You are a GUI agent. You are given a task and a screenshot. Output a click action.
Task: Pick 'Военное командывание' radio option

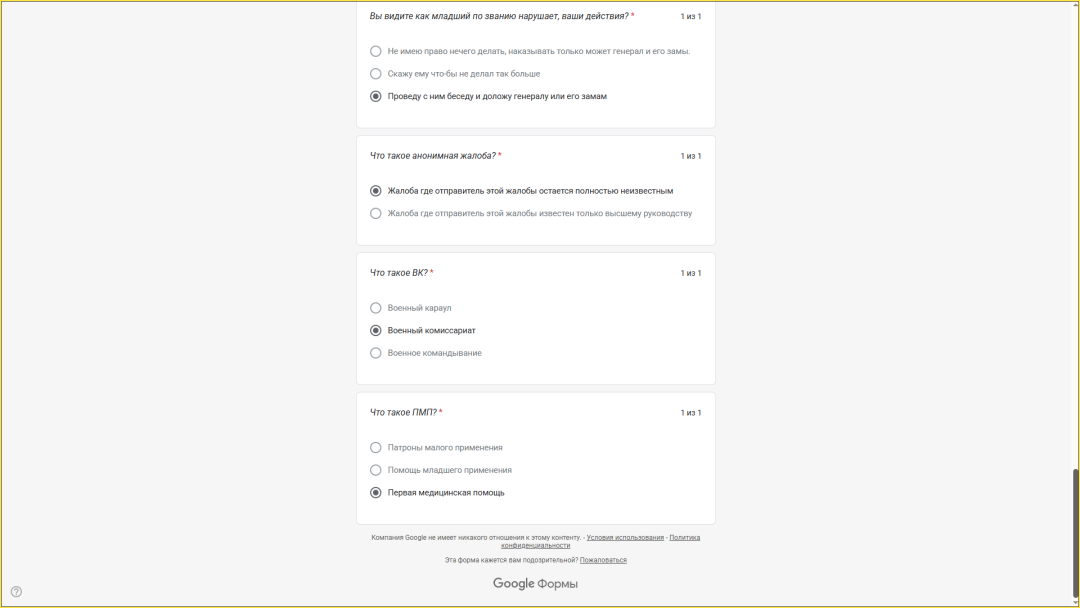(376, 353)
